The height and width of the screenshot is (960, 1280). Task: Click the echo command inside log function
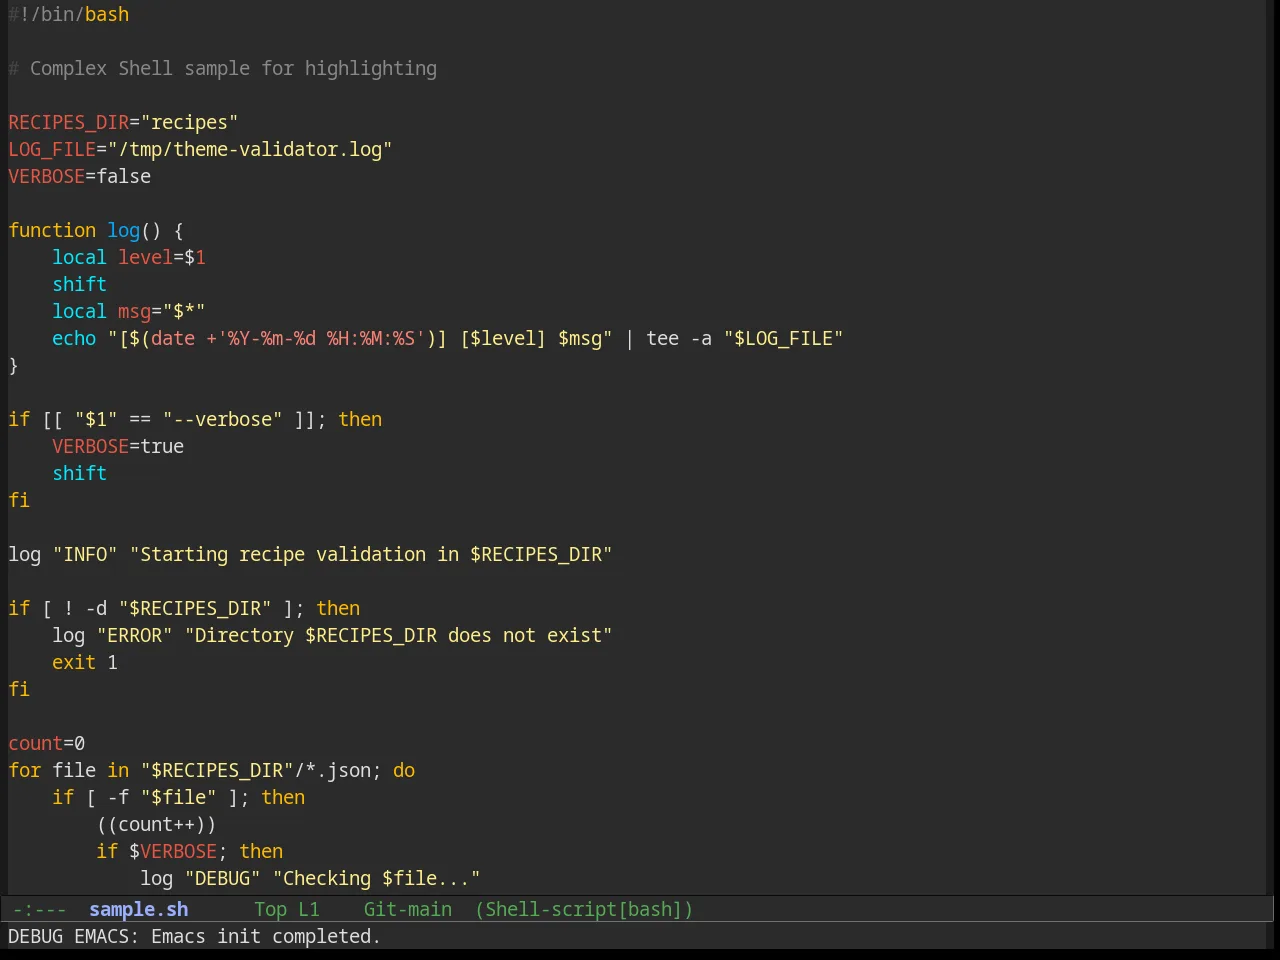(x=74, y=338)
